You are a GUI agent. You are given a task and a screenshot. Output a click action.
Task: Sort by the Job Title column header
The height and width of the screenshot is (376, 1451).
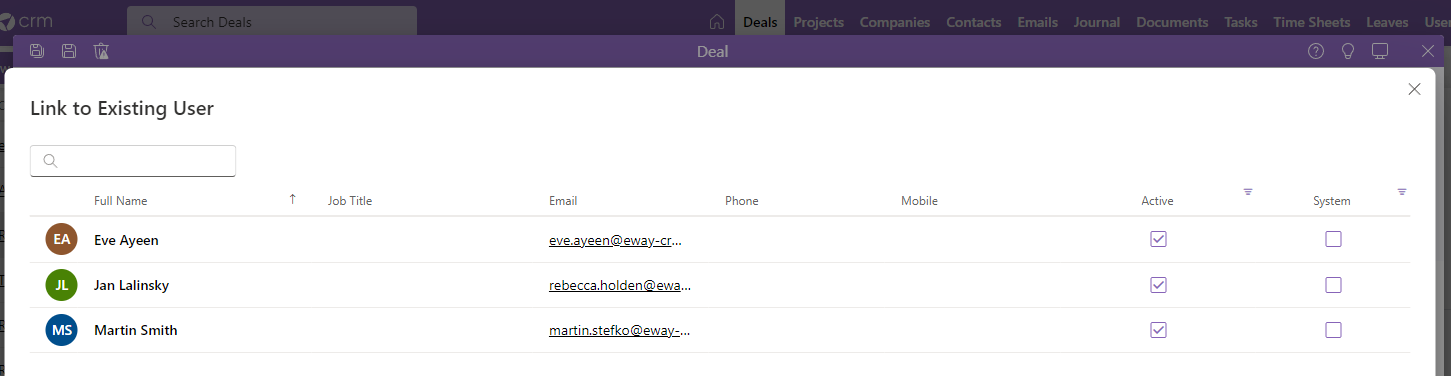point(350,201)
